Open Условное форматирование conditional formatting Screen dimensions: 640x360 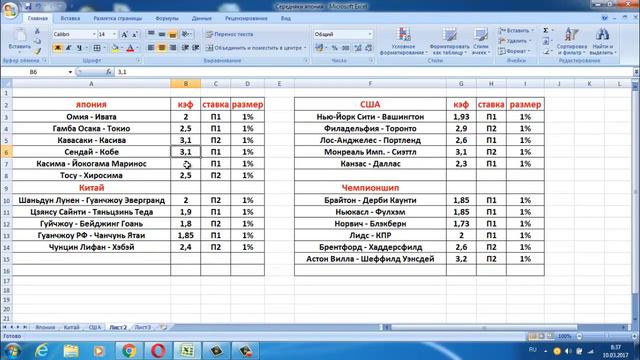pyautogui.click(x=404, y=41)
